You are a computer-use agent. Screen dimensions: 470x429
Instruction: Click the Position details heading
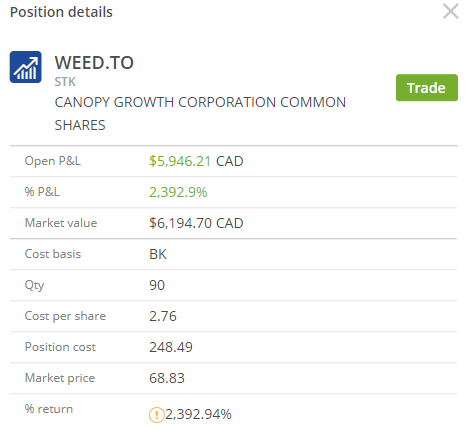tap(61, 12)
